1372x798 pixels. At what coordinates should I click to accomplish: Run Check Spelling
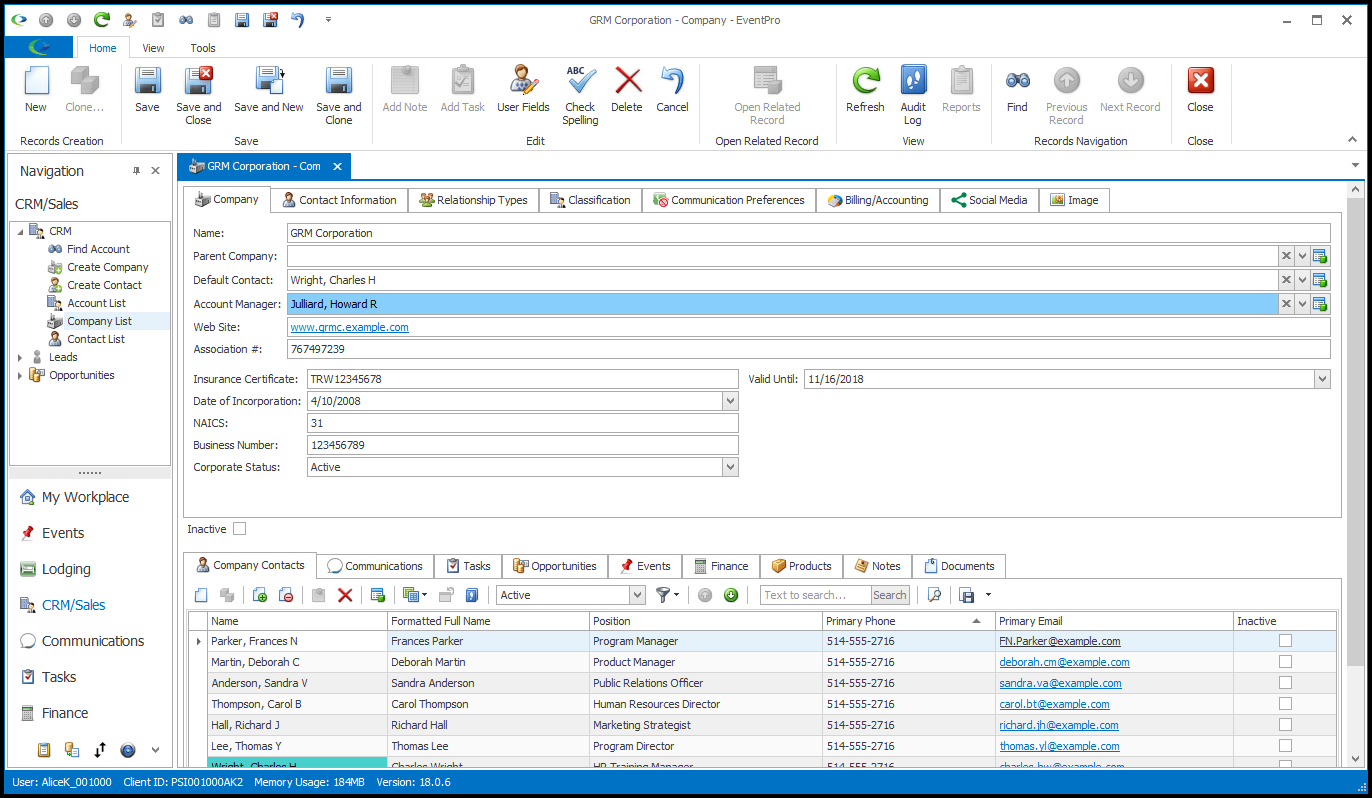[580, 95]
